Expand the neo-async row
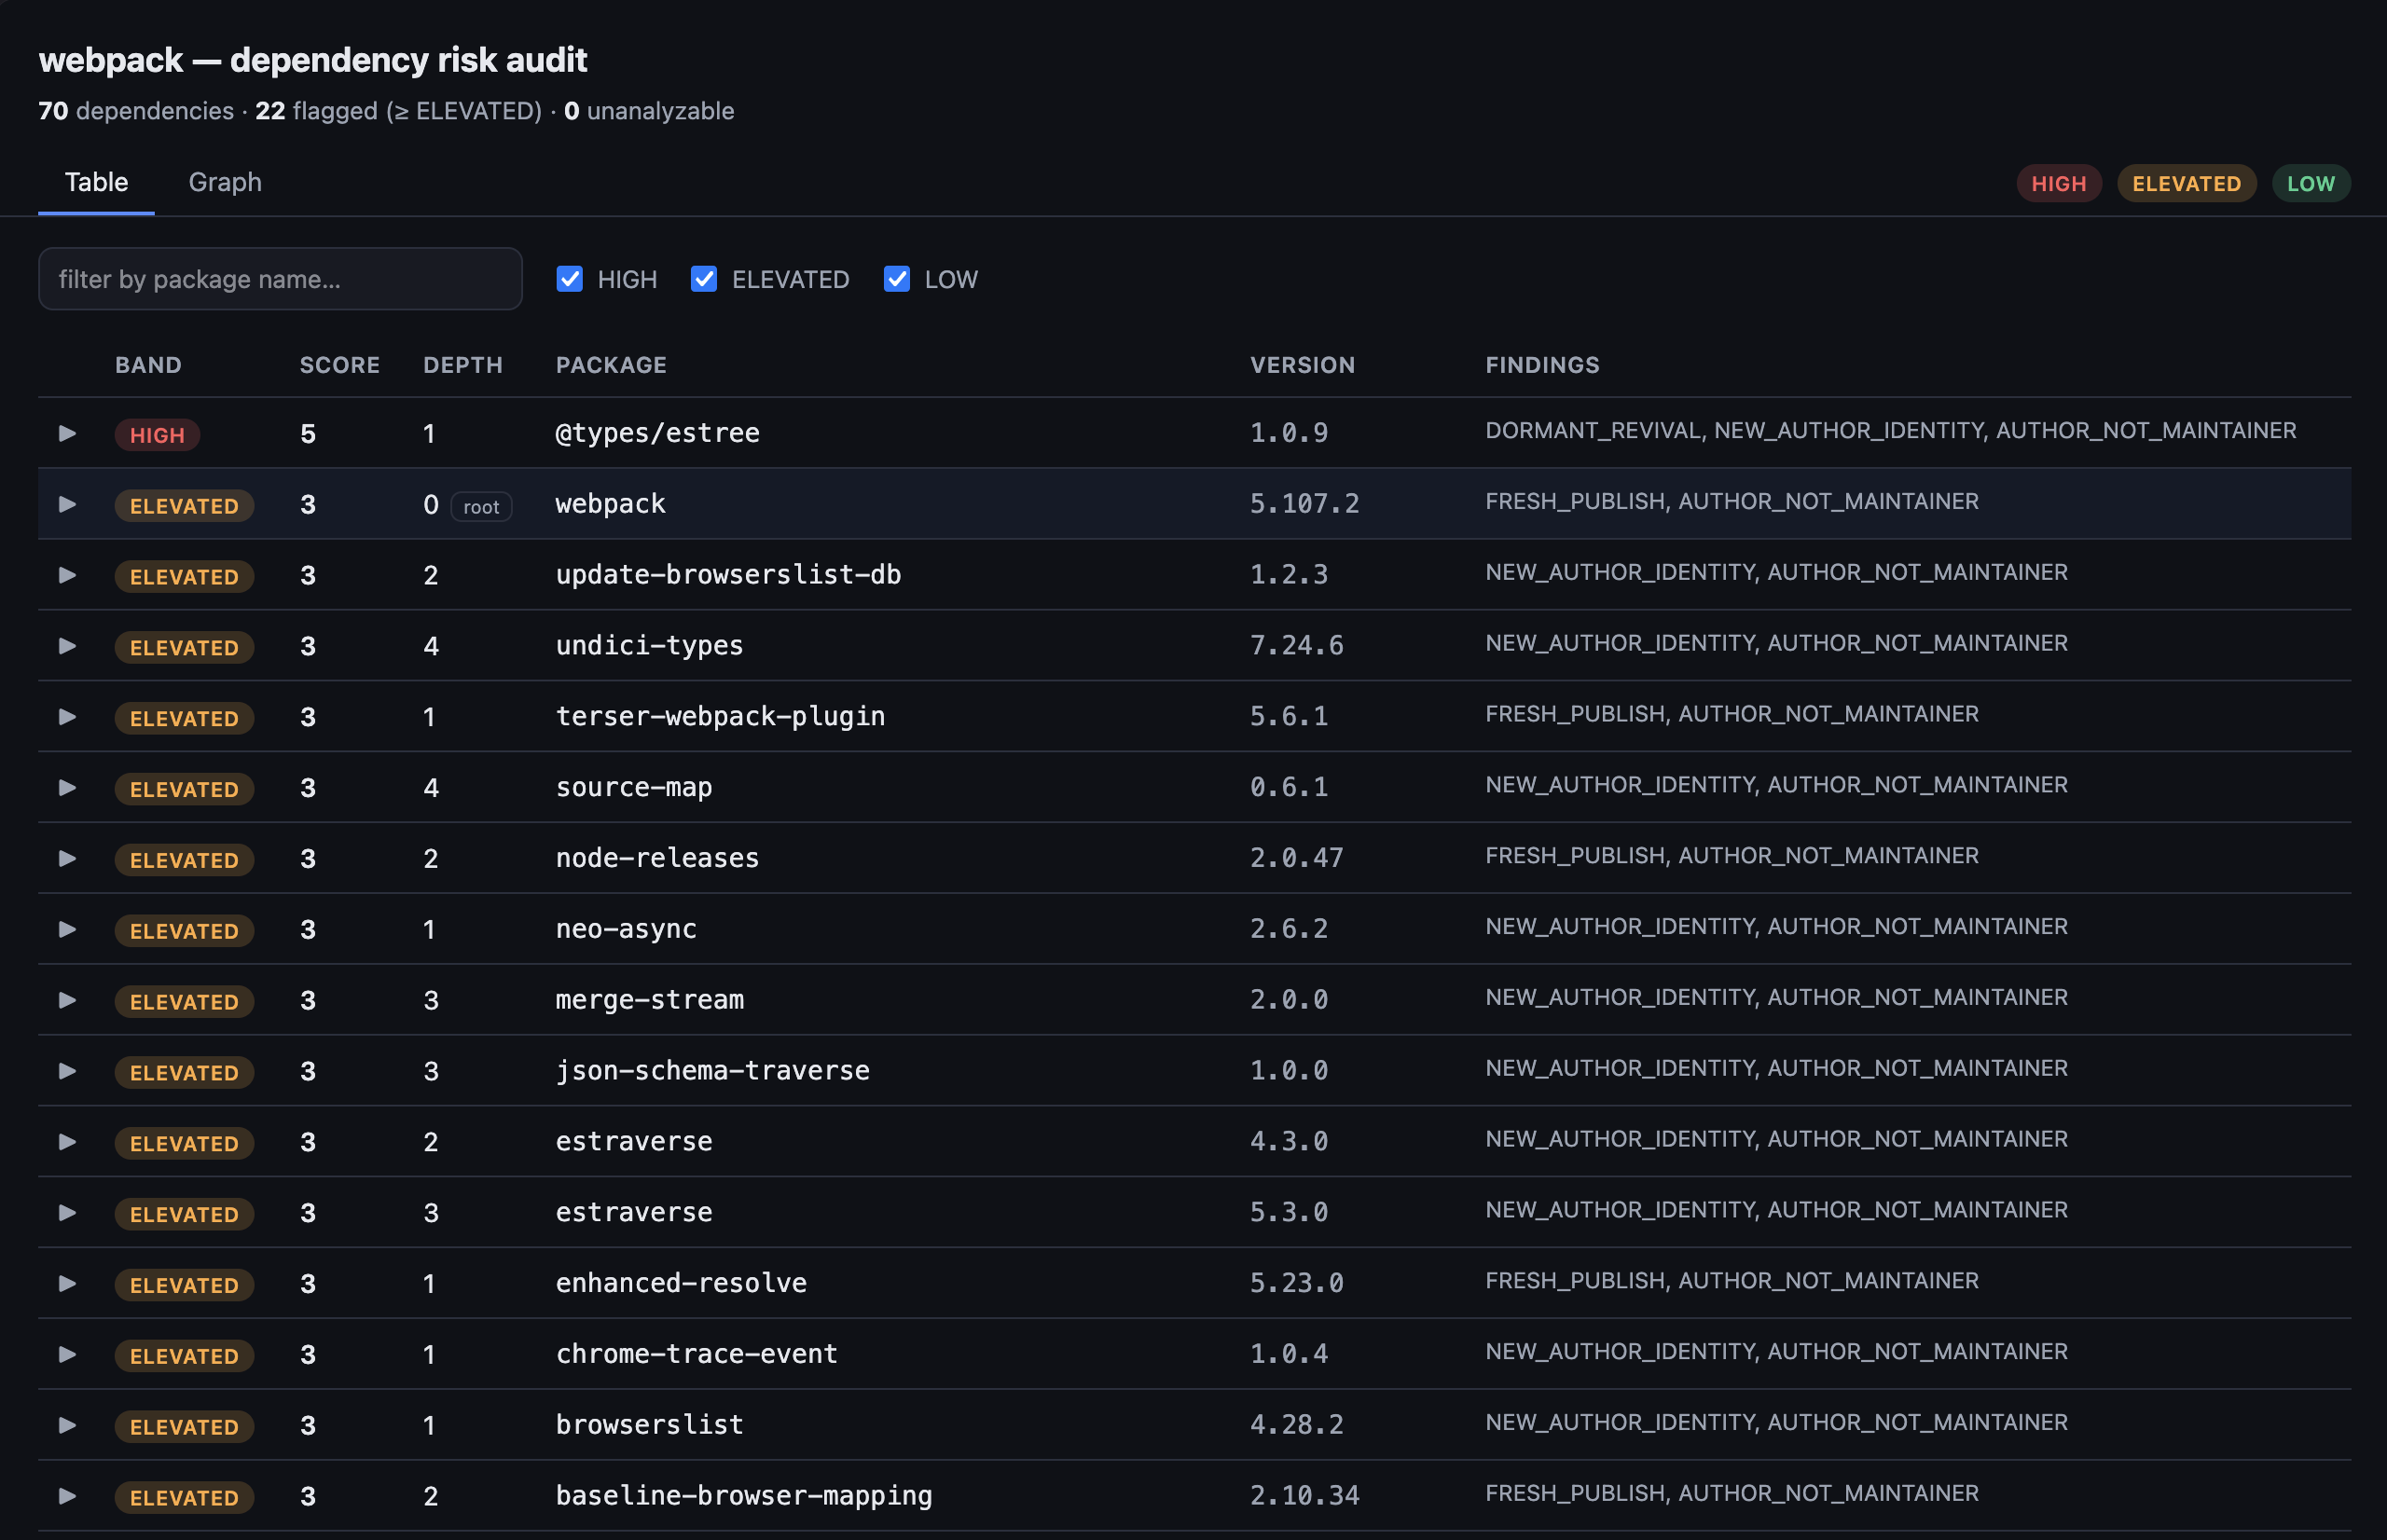 (67, 929)
